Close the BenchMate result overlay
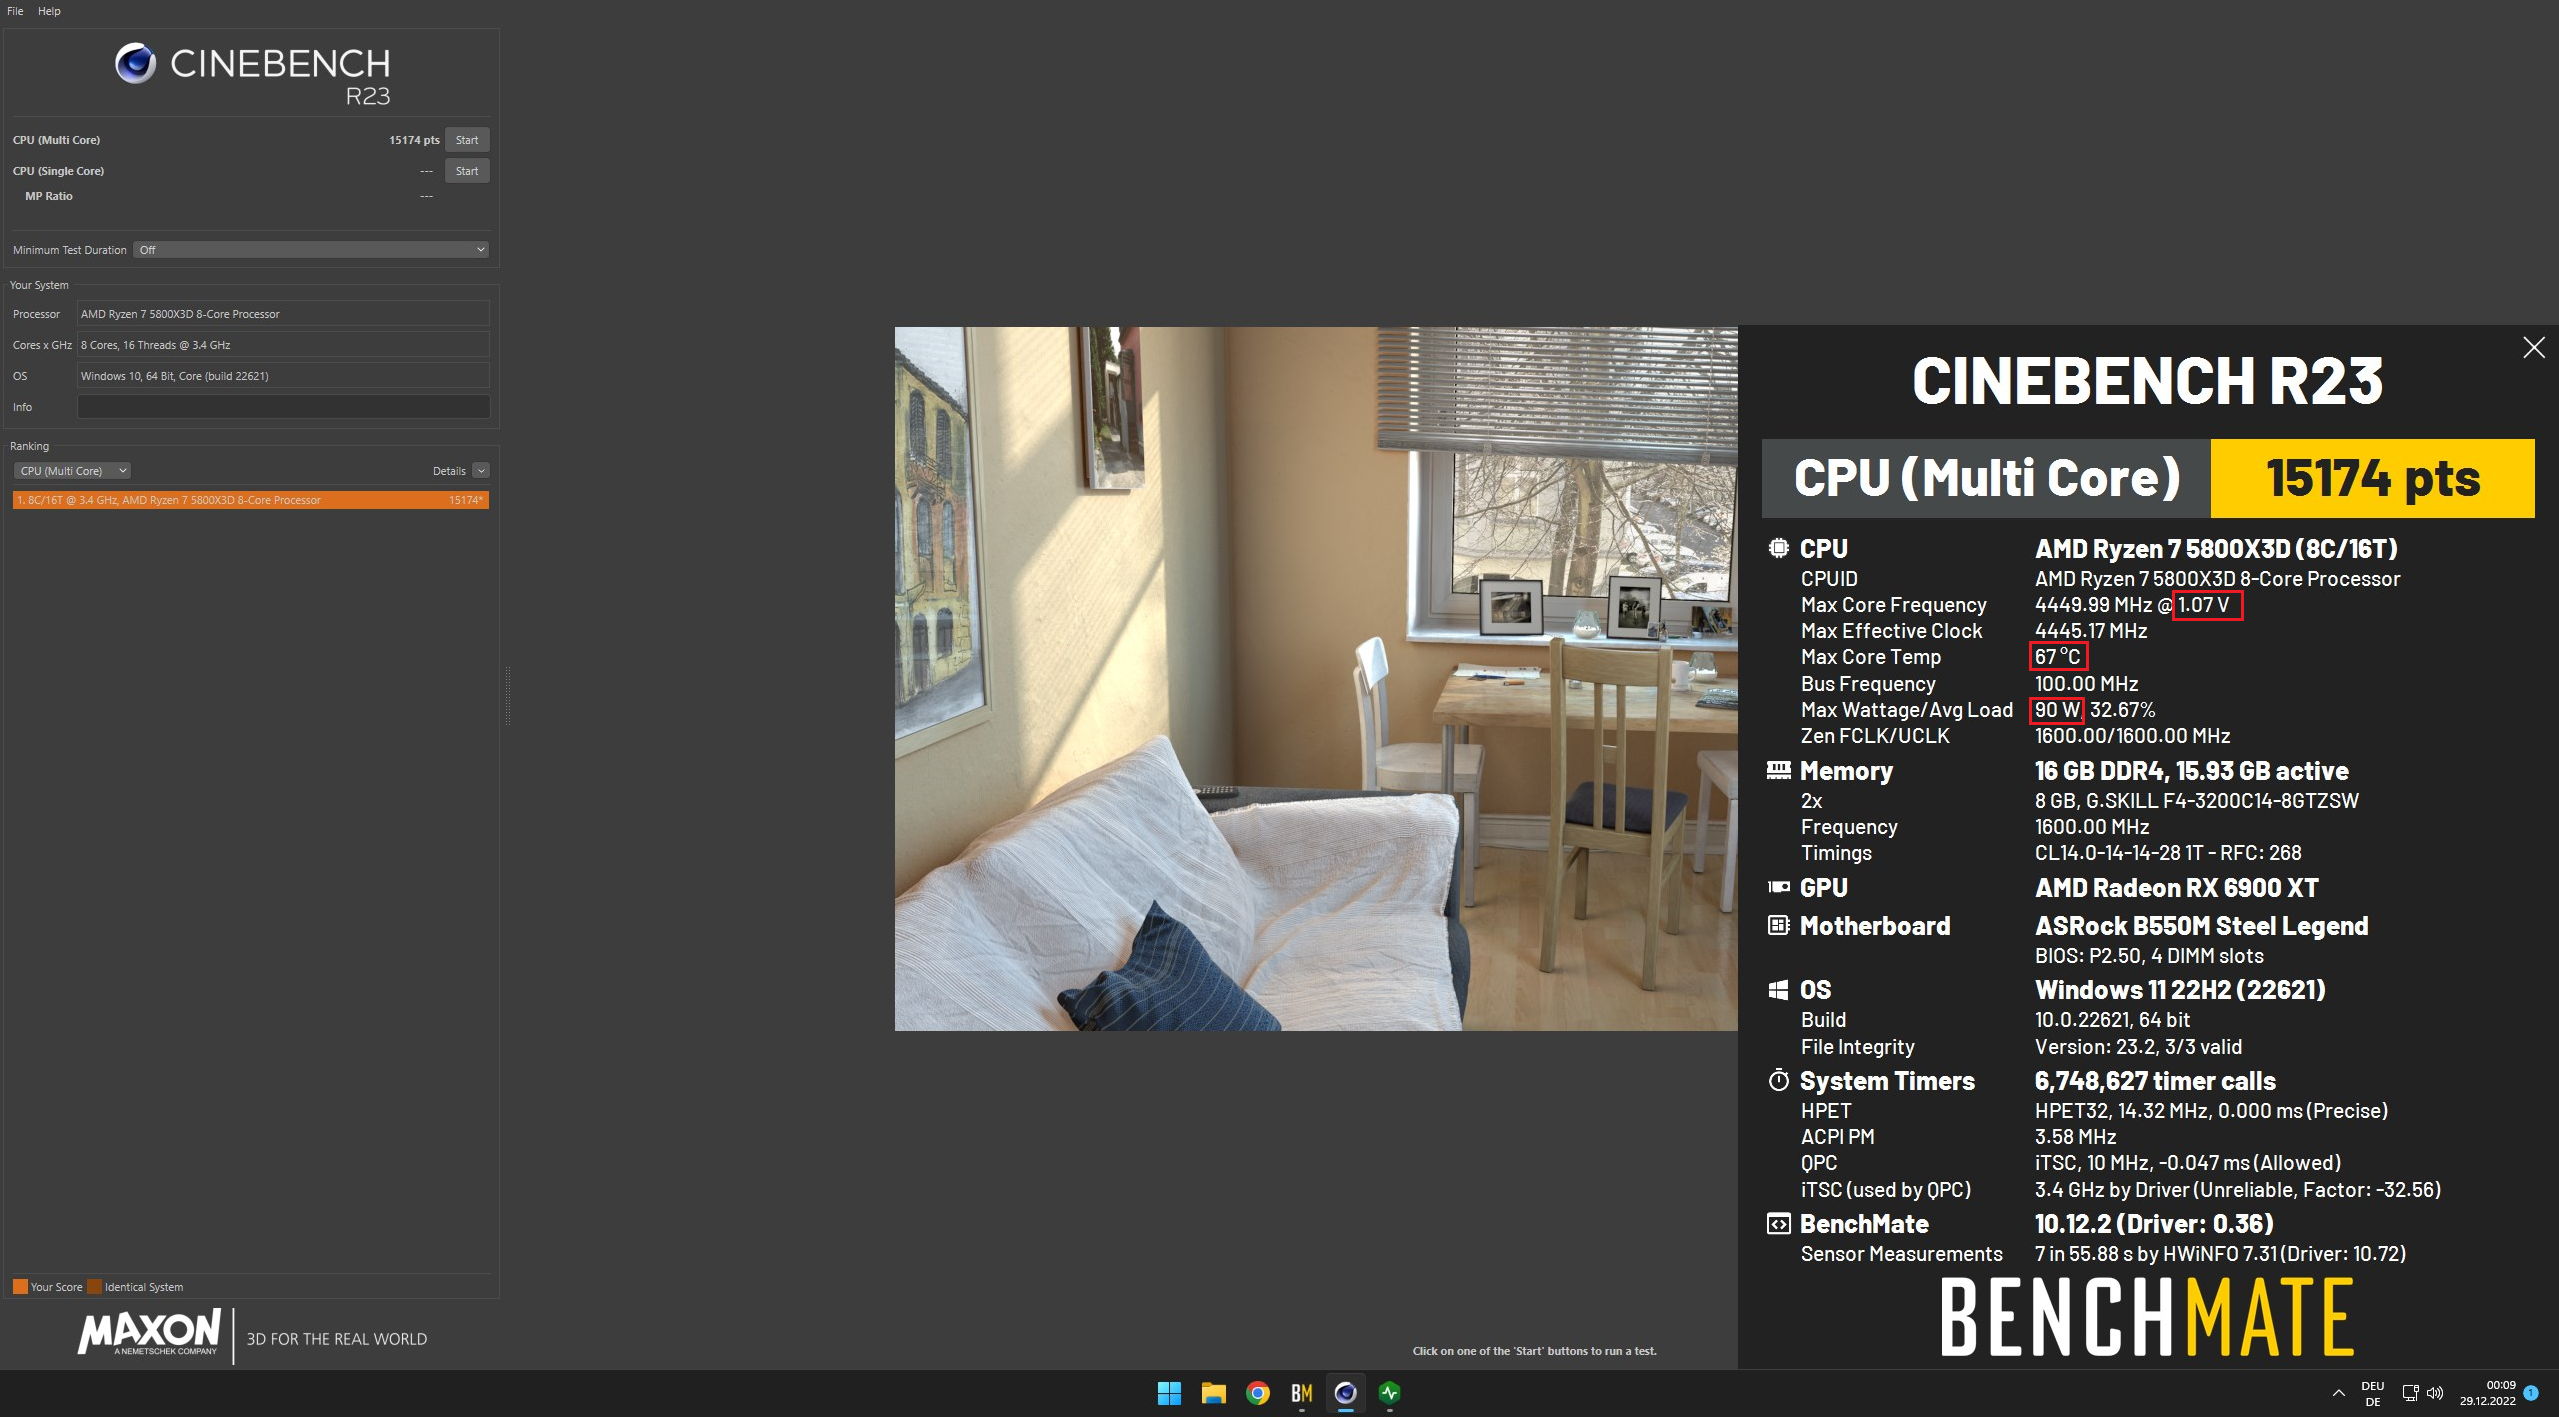Viewport: 2559px width, 1417px height. 2534,347
